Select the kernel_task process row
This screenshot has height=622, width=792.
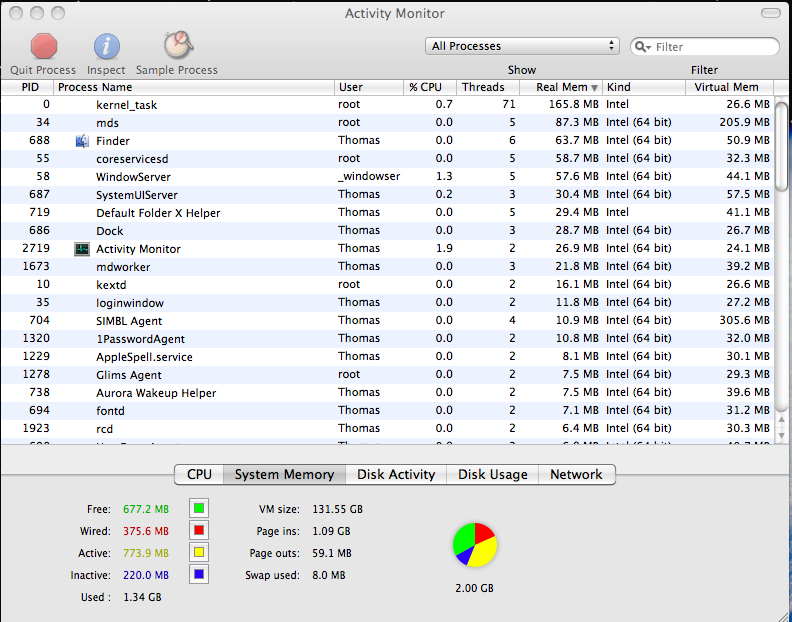[x=387, y=105]
